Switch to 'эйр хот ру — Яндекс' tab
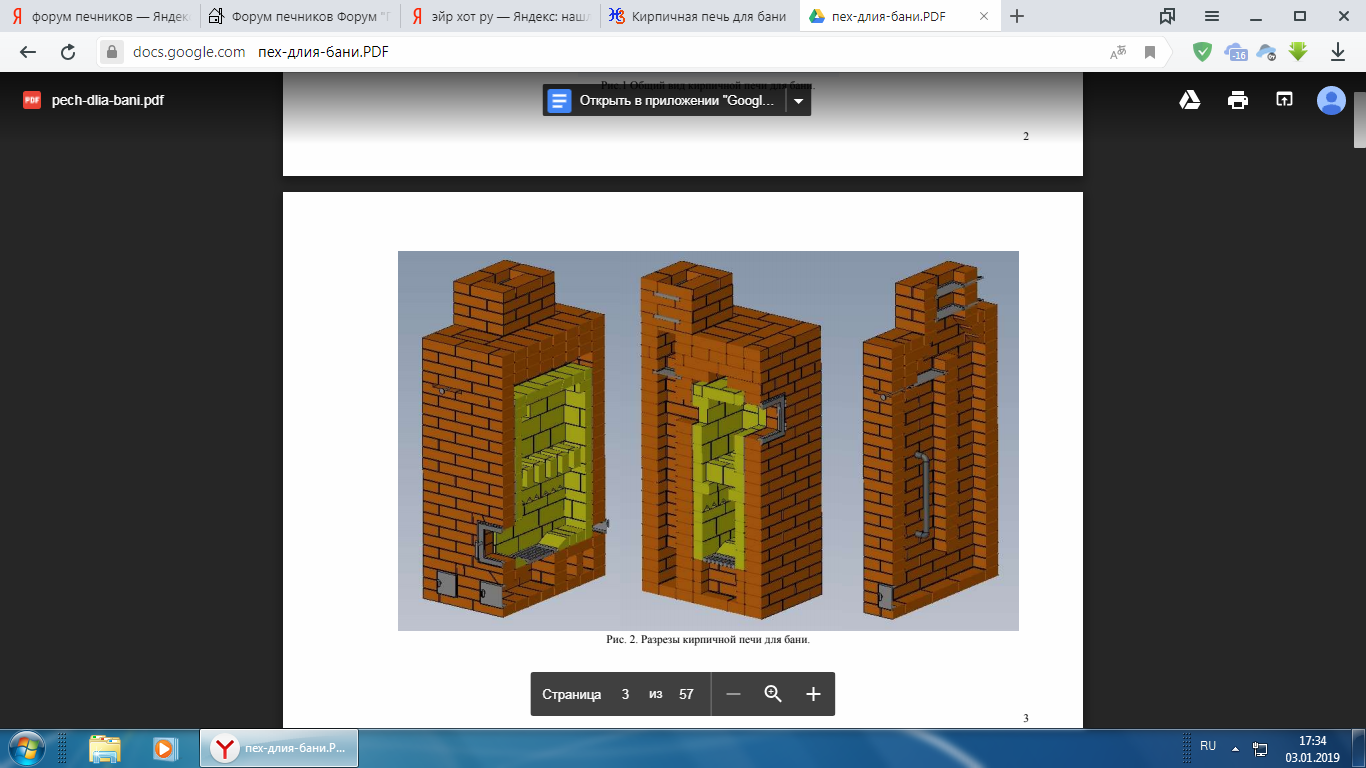Screen dimensions: 1366x768 500,16
